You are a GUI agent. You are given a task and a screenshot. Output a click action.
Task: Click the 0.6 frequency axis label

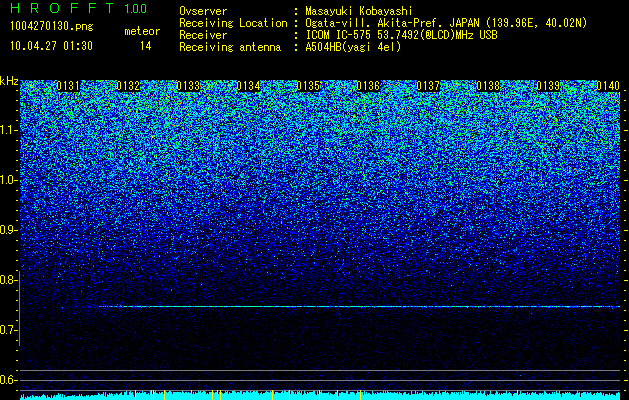click(x=8, y=380)
